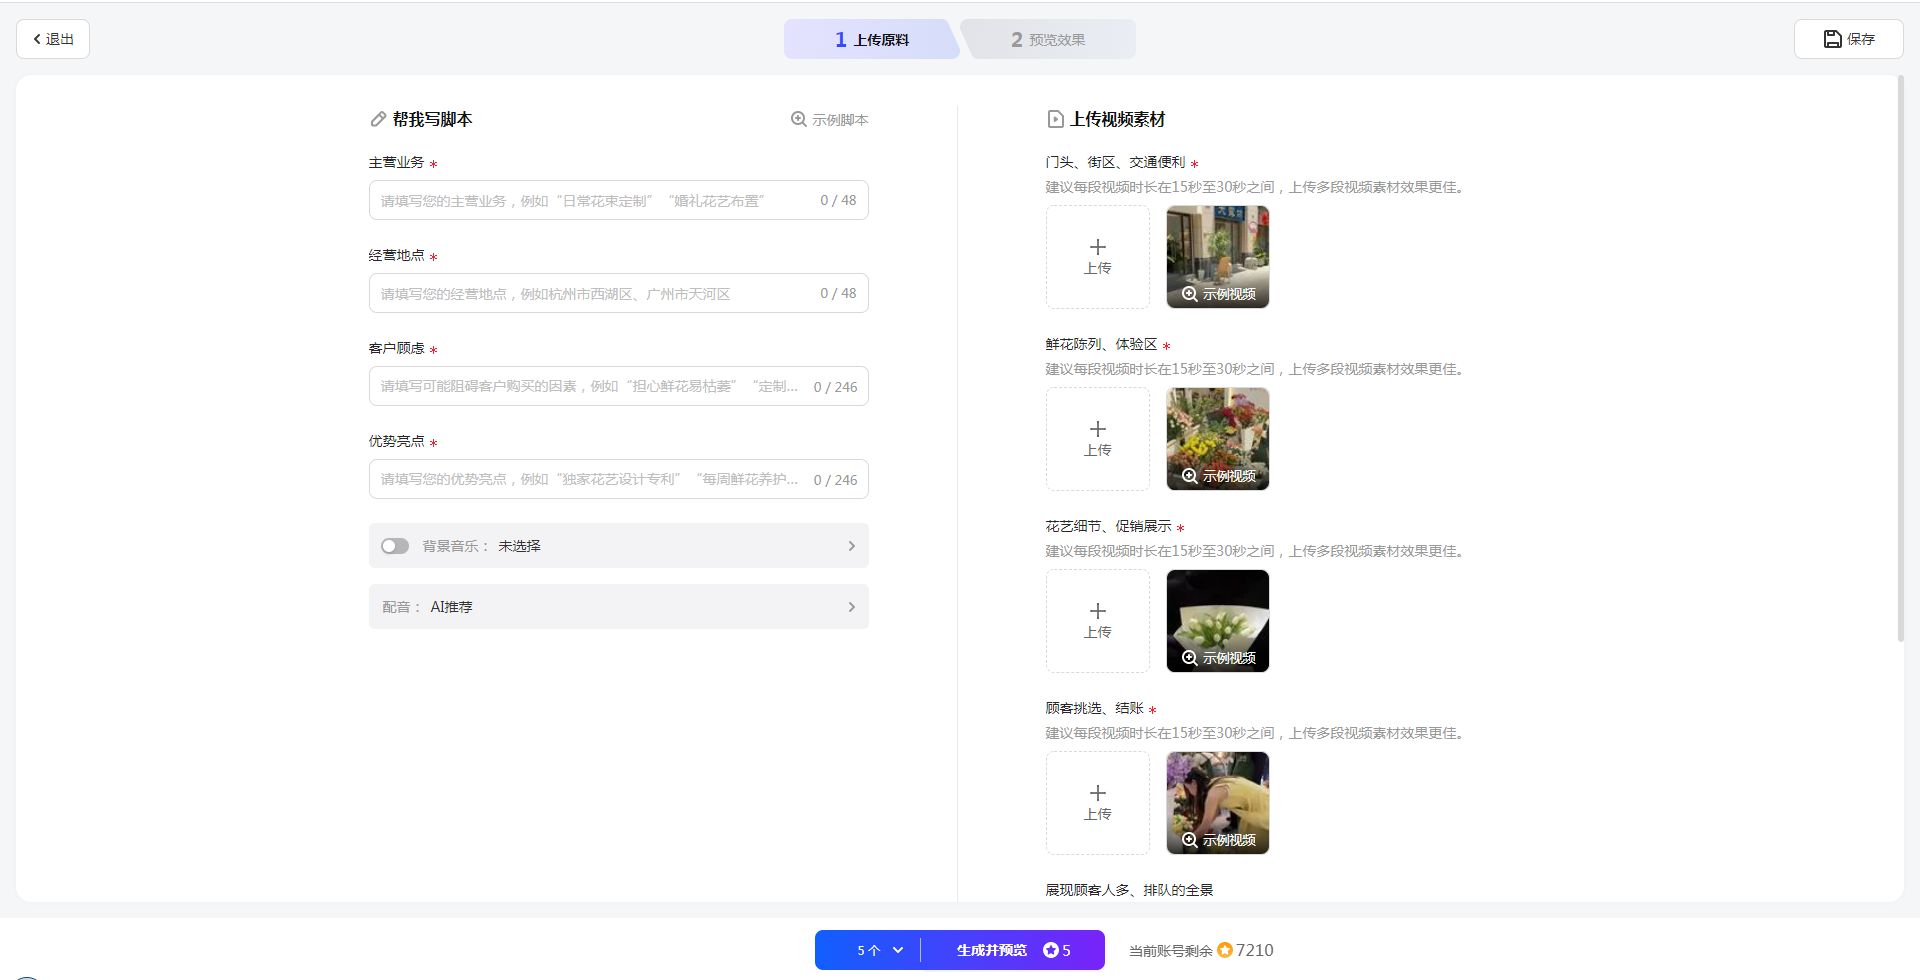Click plus upload for storefront street footage
Image resolution: width=1920 pixels, height=980 pixels.
tap(1097, 257)
